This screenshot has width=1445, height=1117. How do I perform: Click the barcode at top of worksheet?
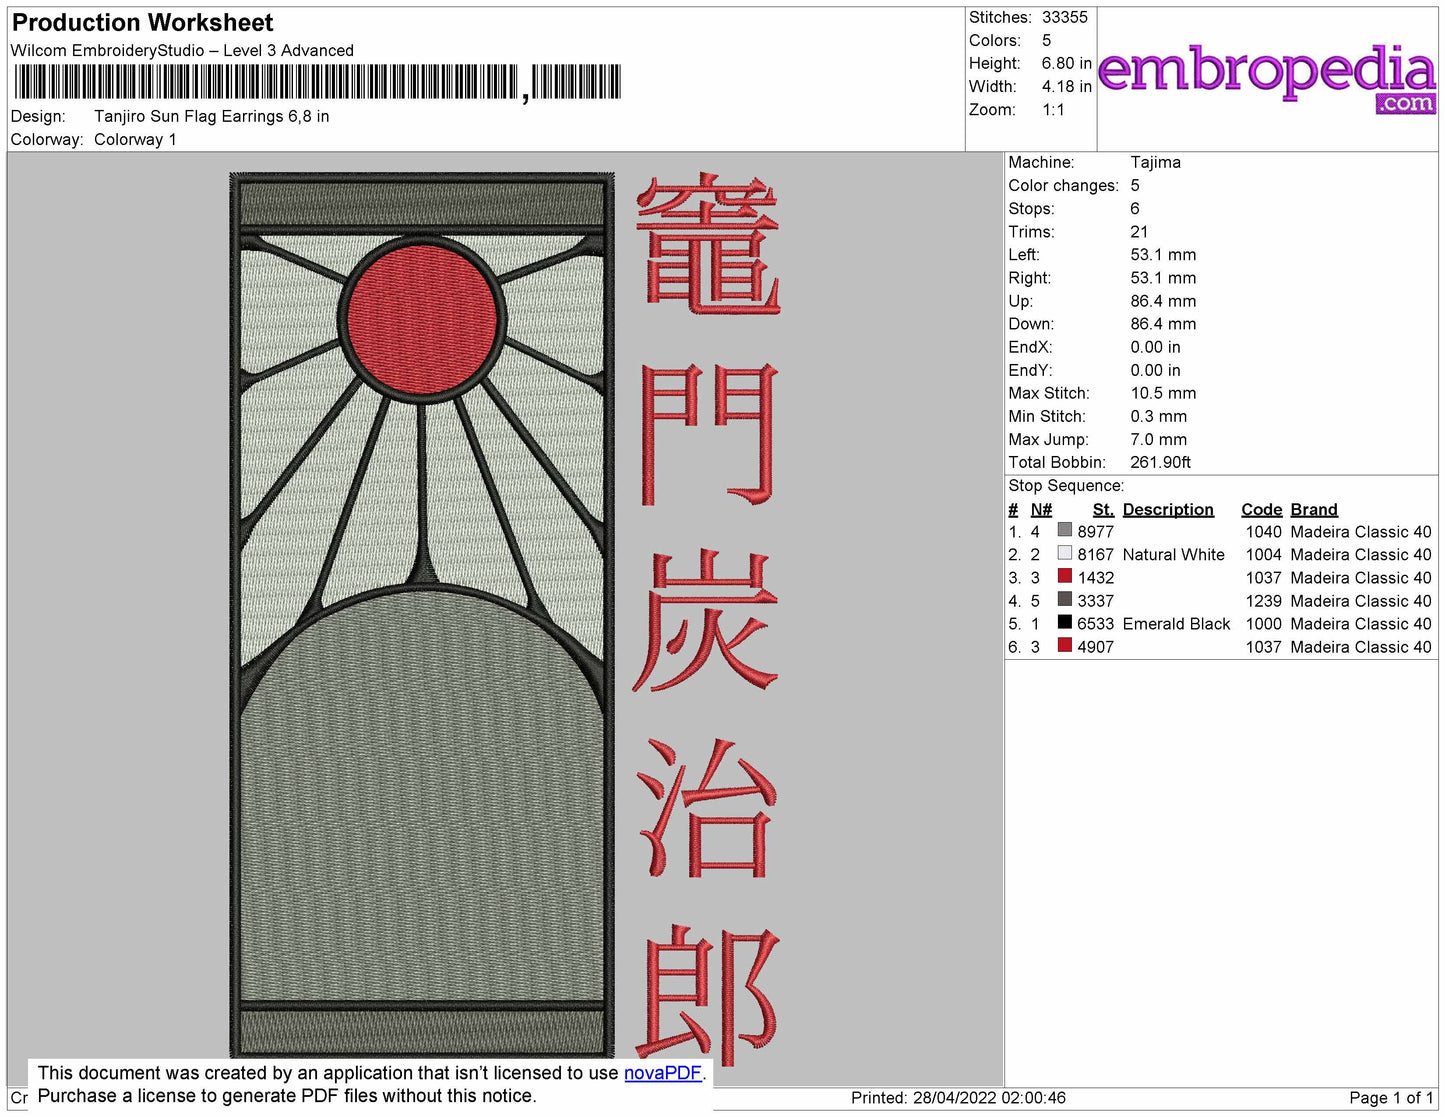[x=316, y=82]
